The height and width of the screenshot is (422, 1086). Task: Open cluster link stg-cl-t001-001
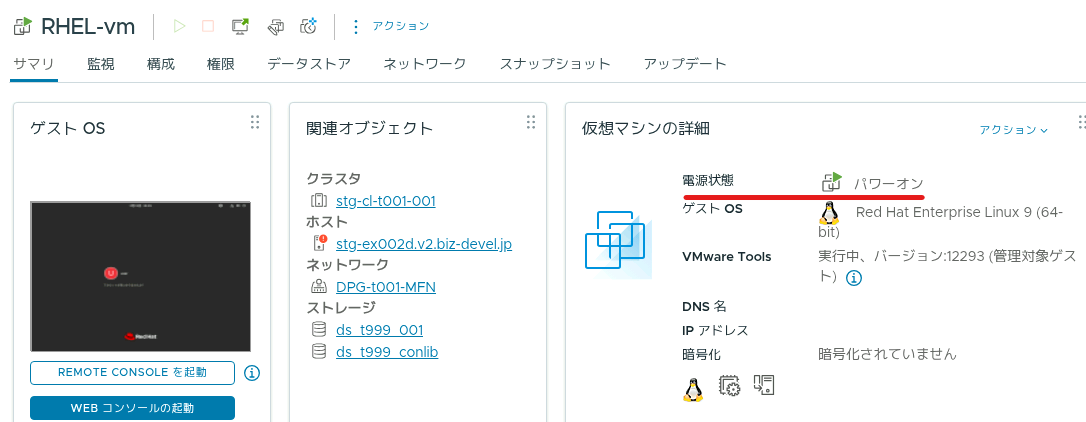[386, 202]
